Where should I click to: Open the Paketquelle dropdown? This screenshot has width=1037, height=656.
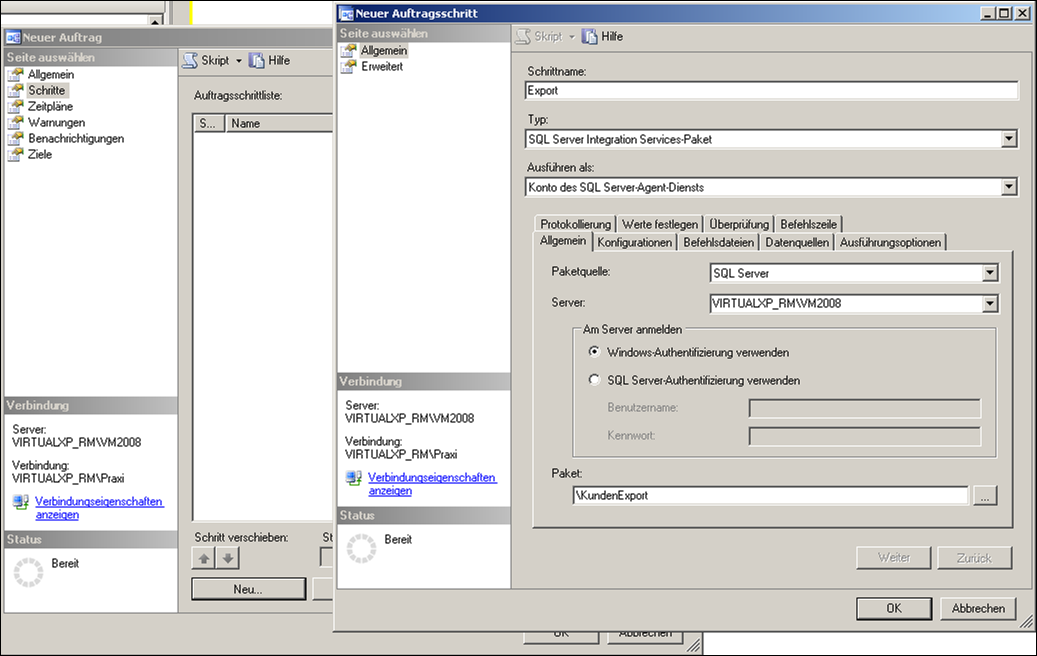[x=989, y=273]
